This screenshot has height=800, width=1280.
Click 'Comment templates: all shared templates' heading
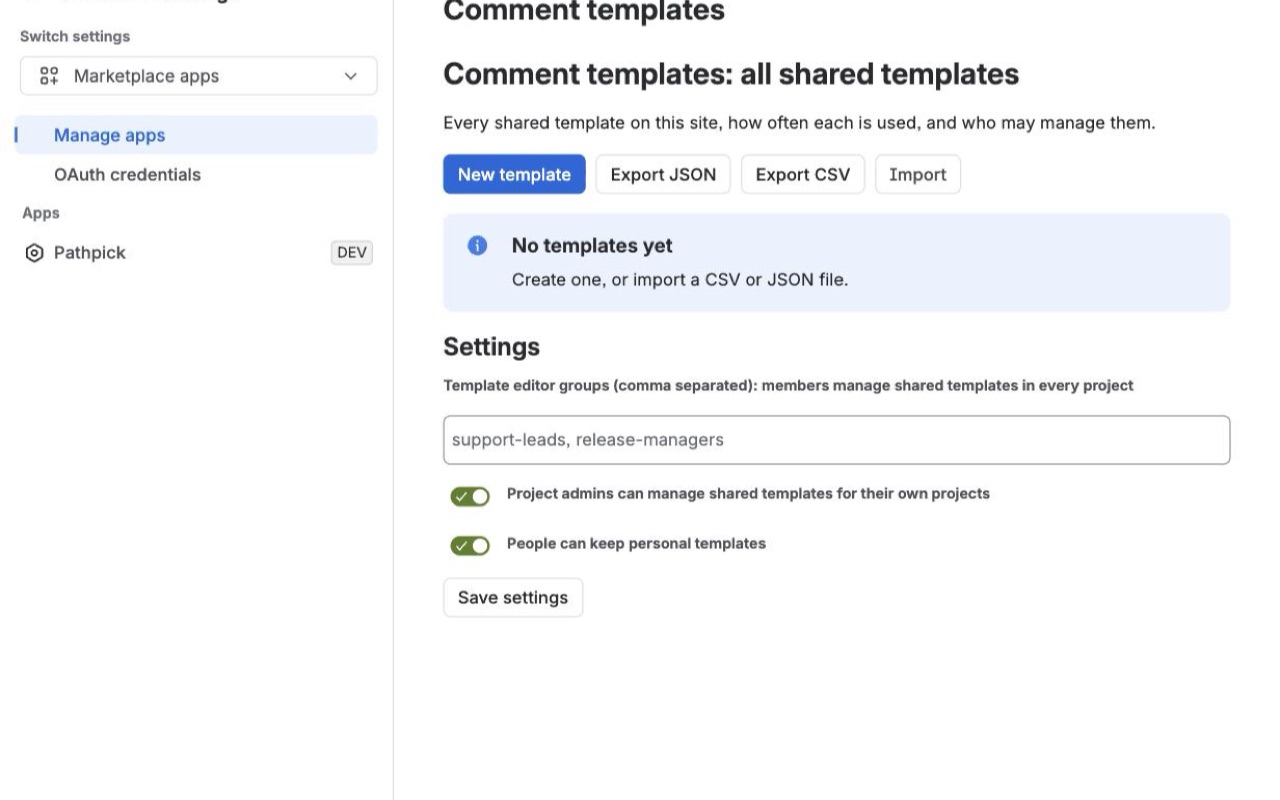tap(731, 74)
